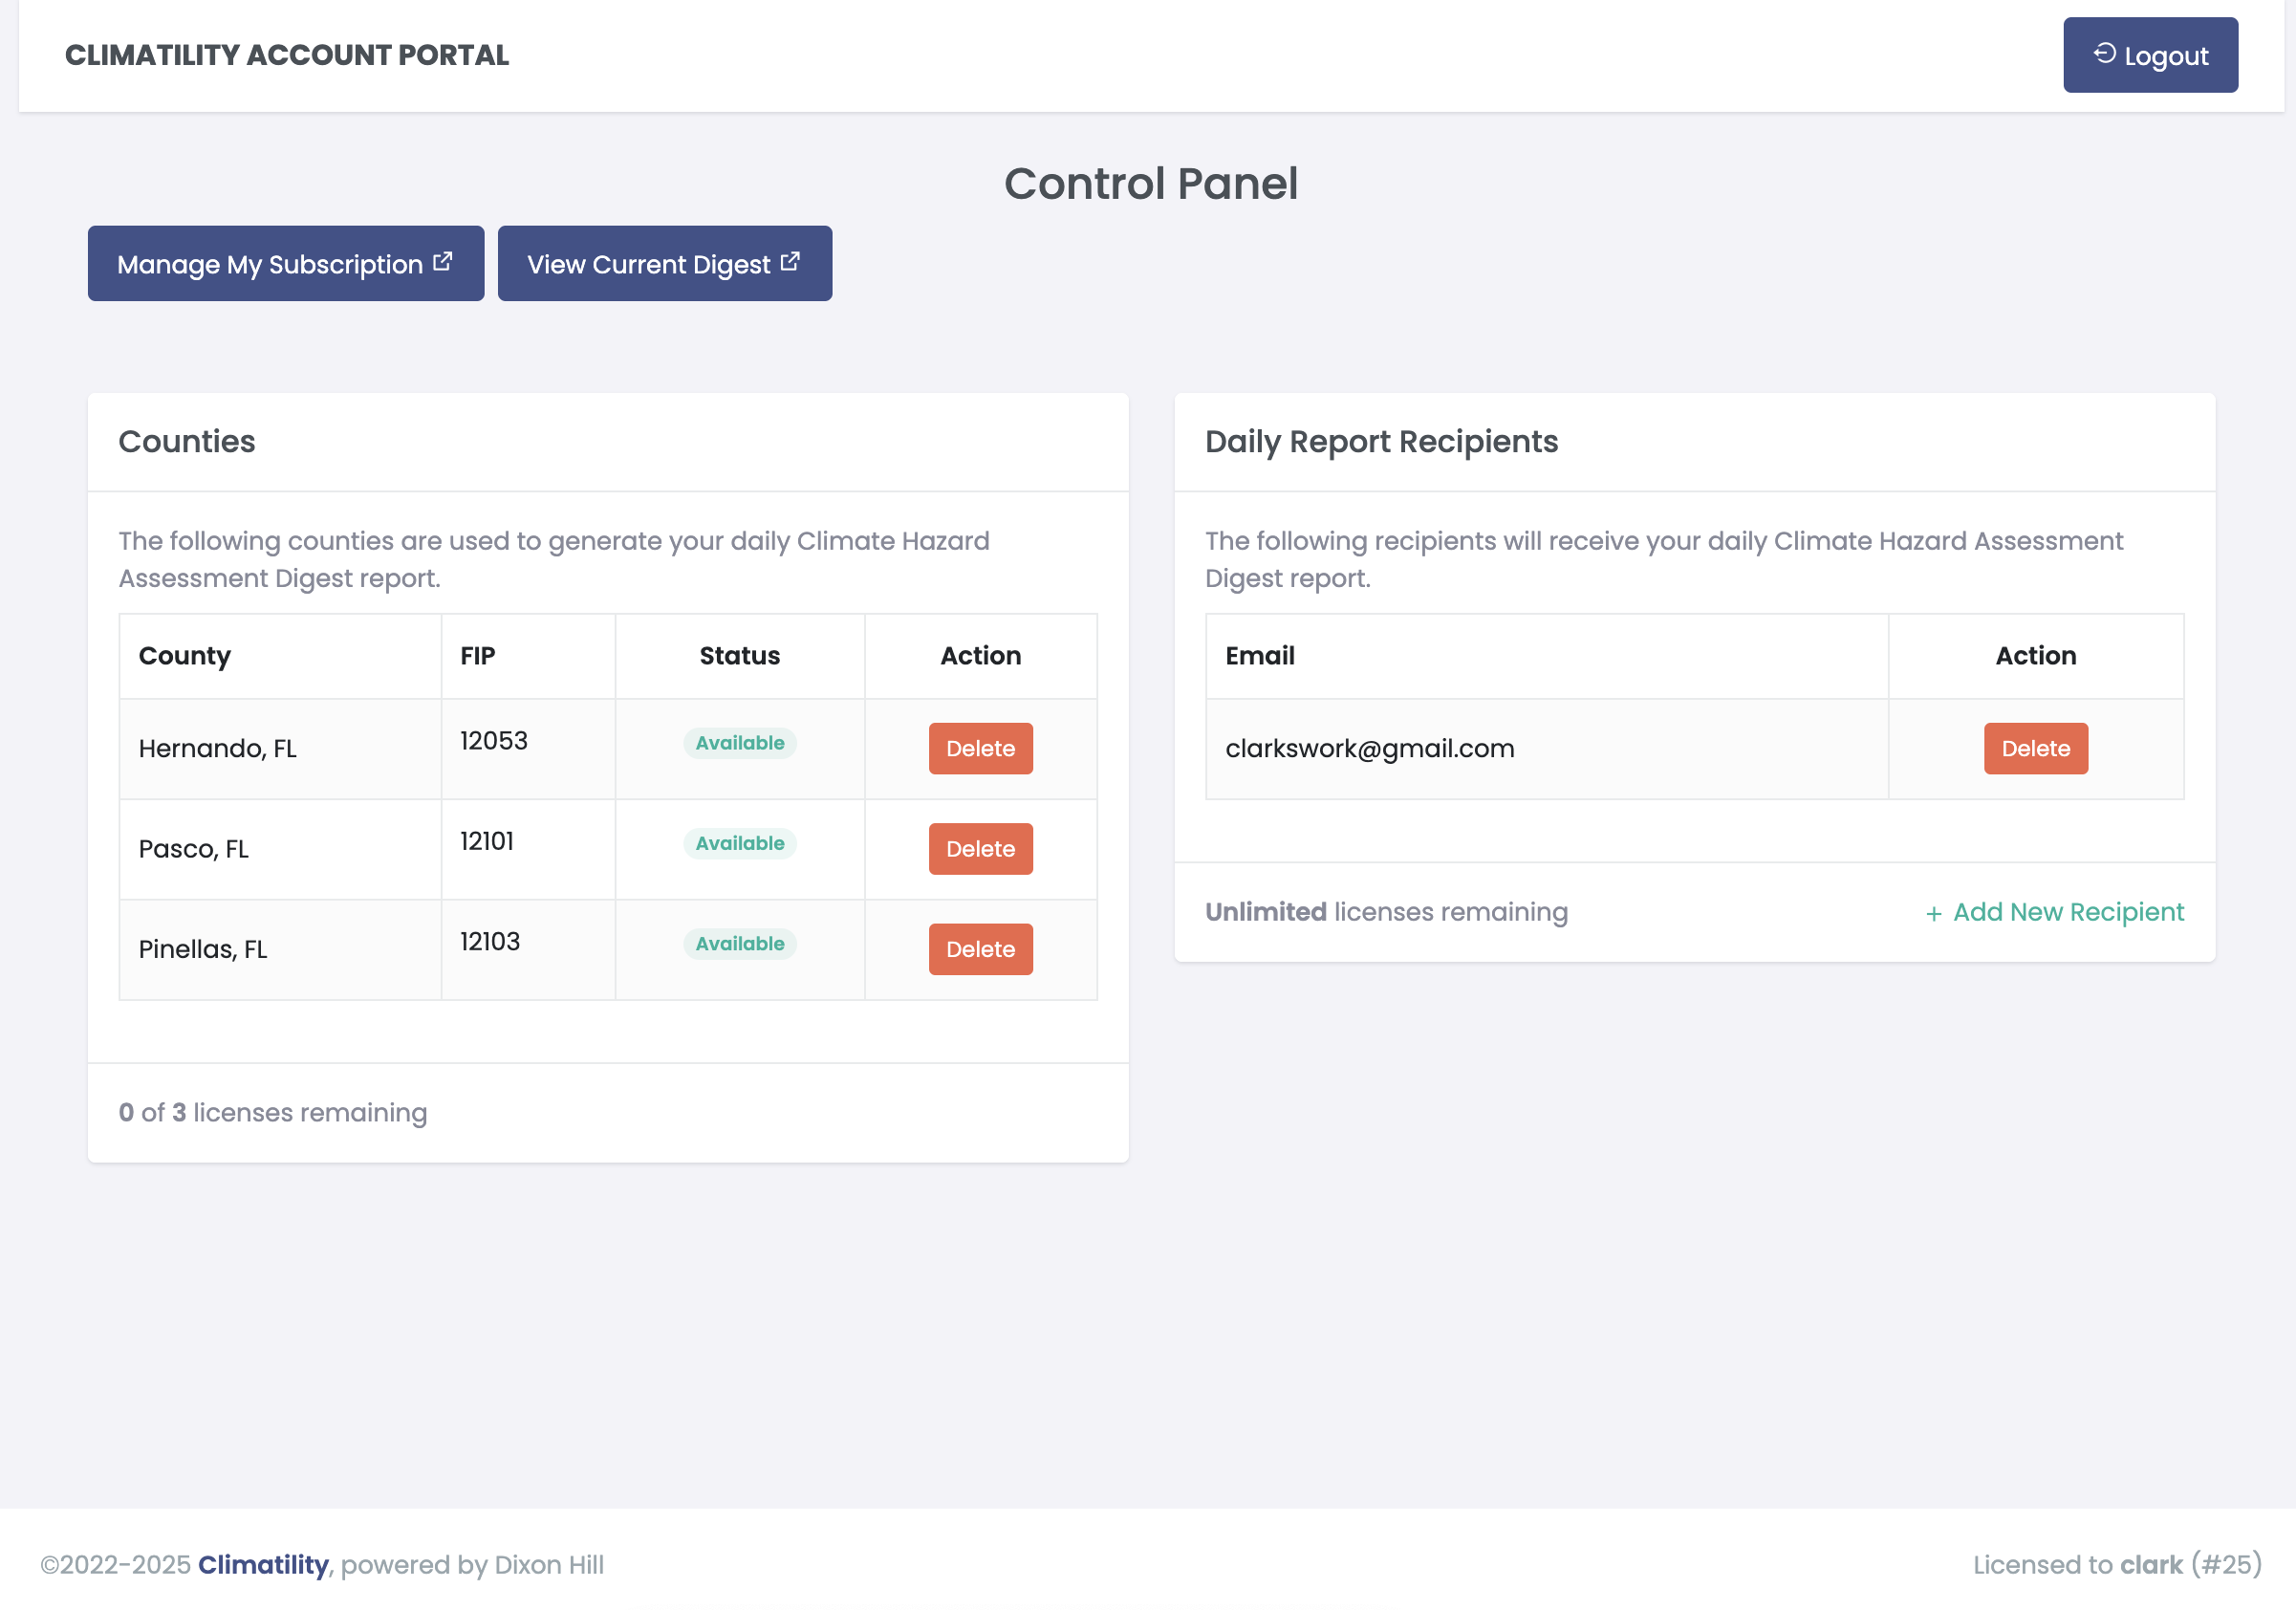Click Add New Recipient link
The width and height of the screenshot is (2296, 1610).
point(2067,912)
